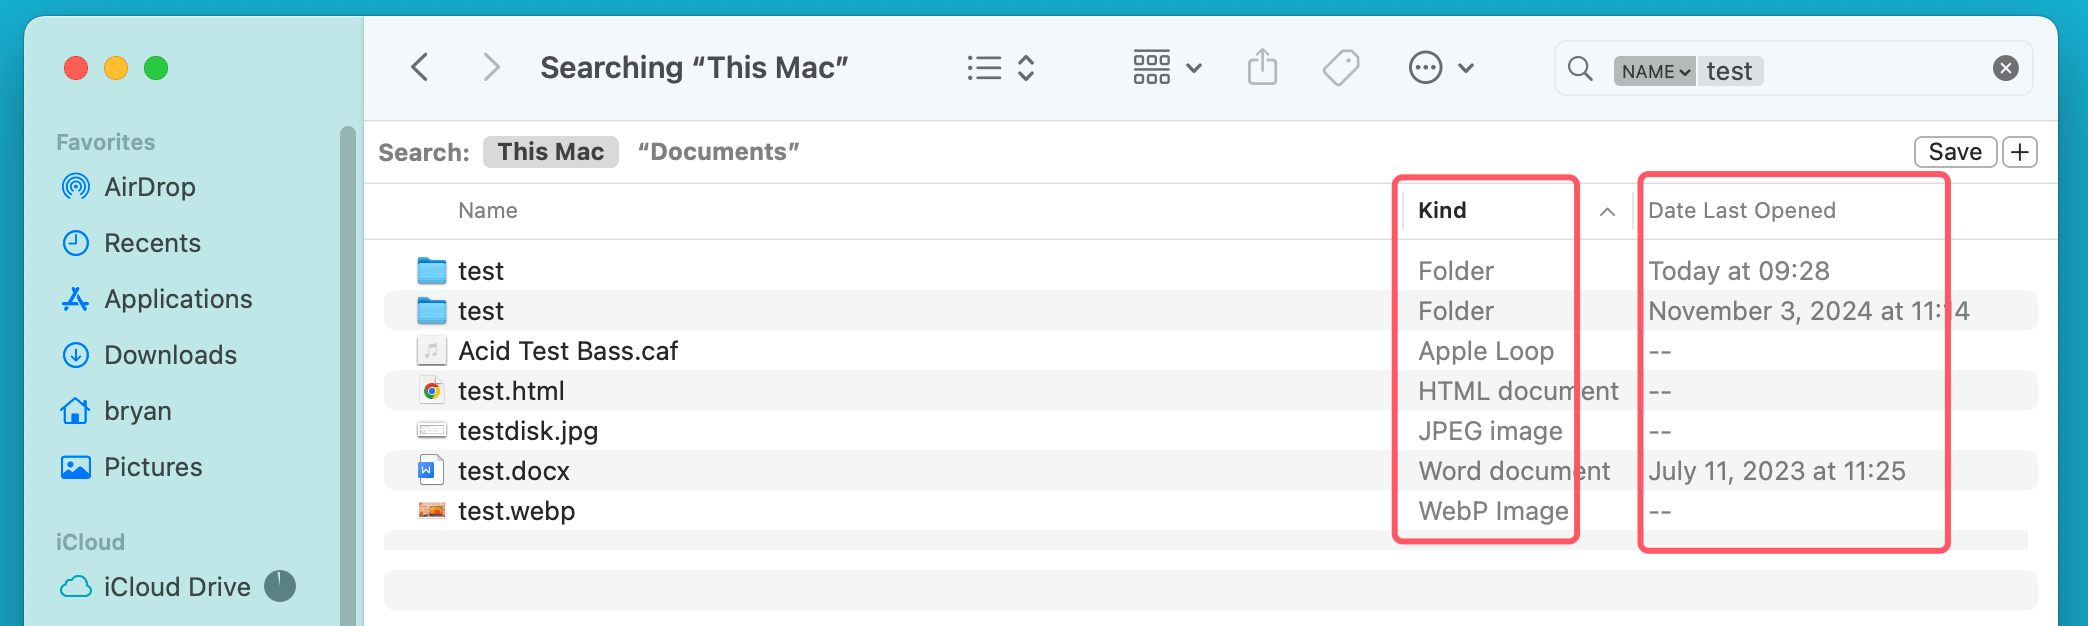Viewport: 2088px width, 626px height.
Task: Click the Save search button
Action: point(1954,151)
